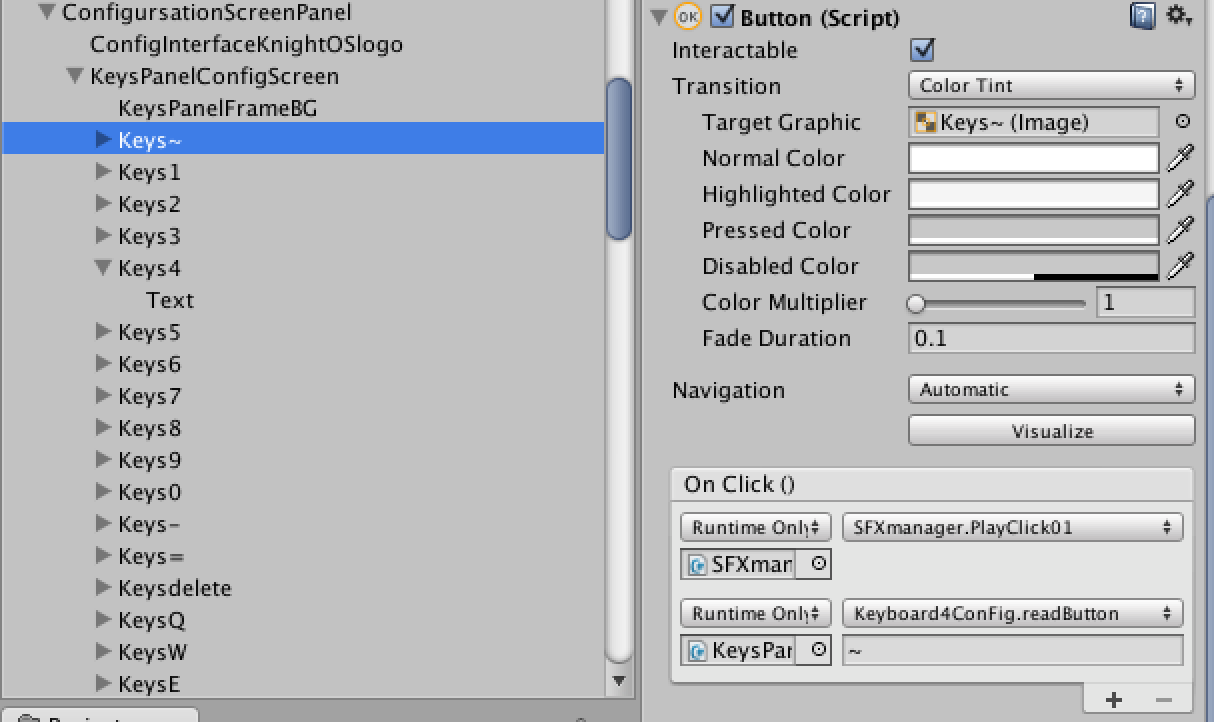Open the Transition Color Tint dropdown

point(1051,86)
